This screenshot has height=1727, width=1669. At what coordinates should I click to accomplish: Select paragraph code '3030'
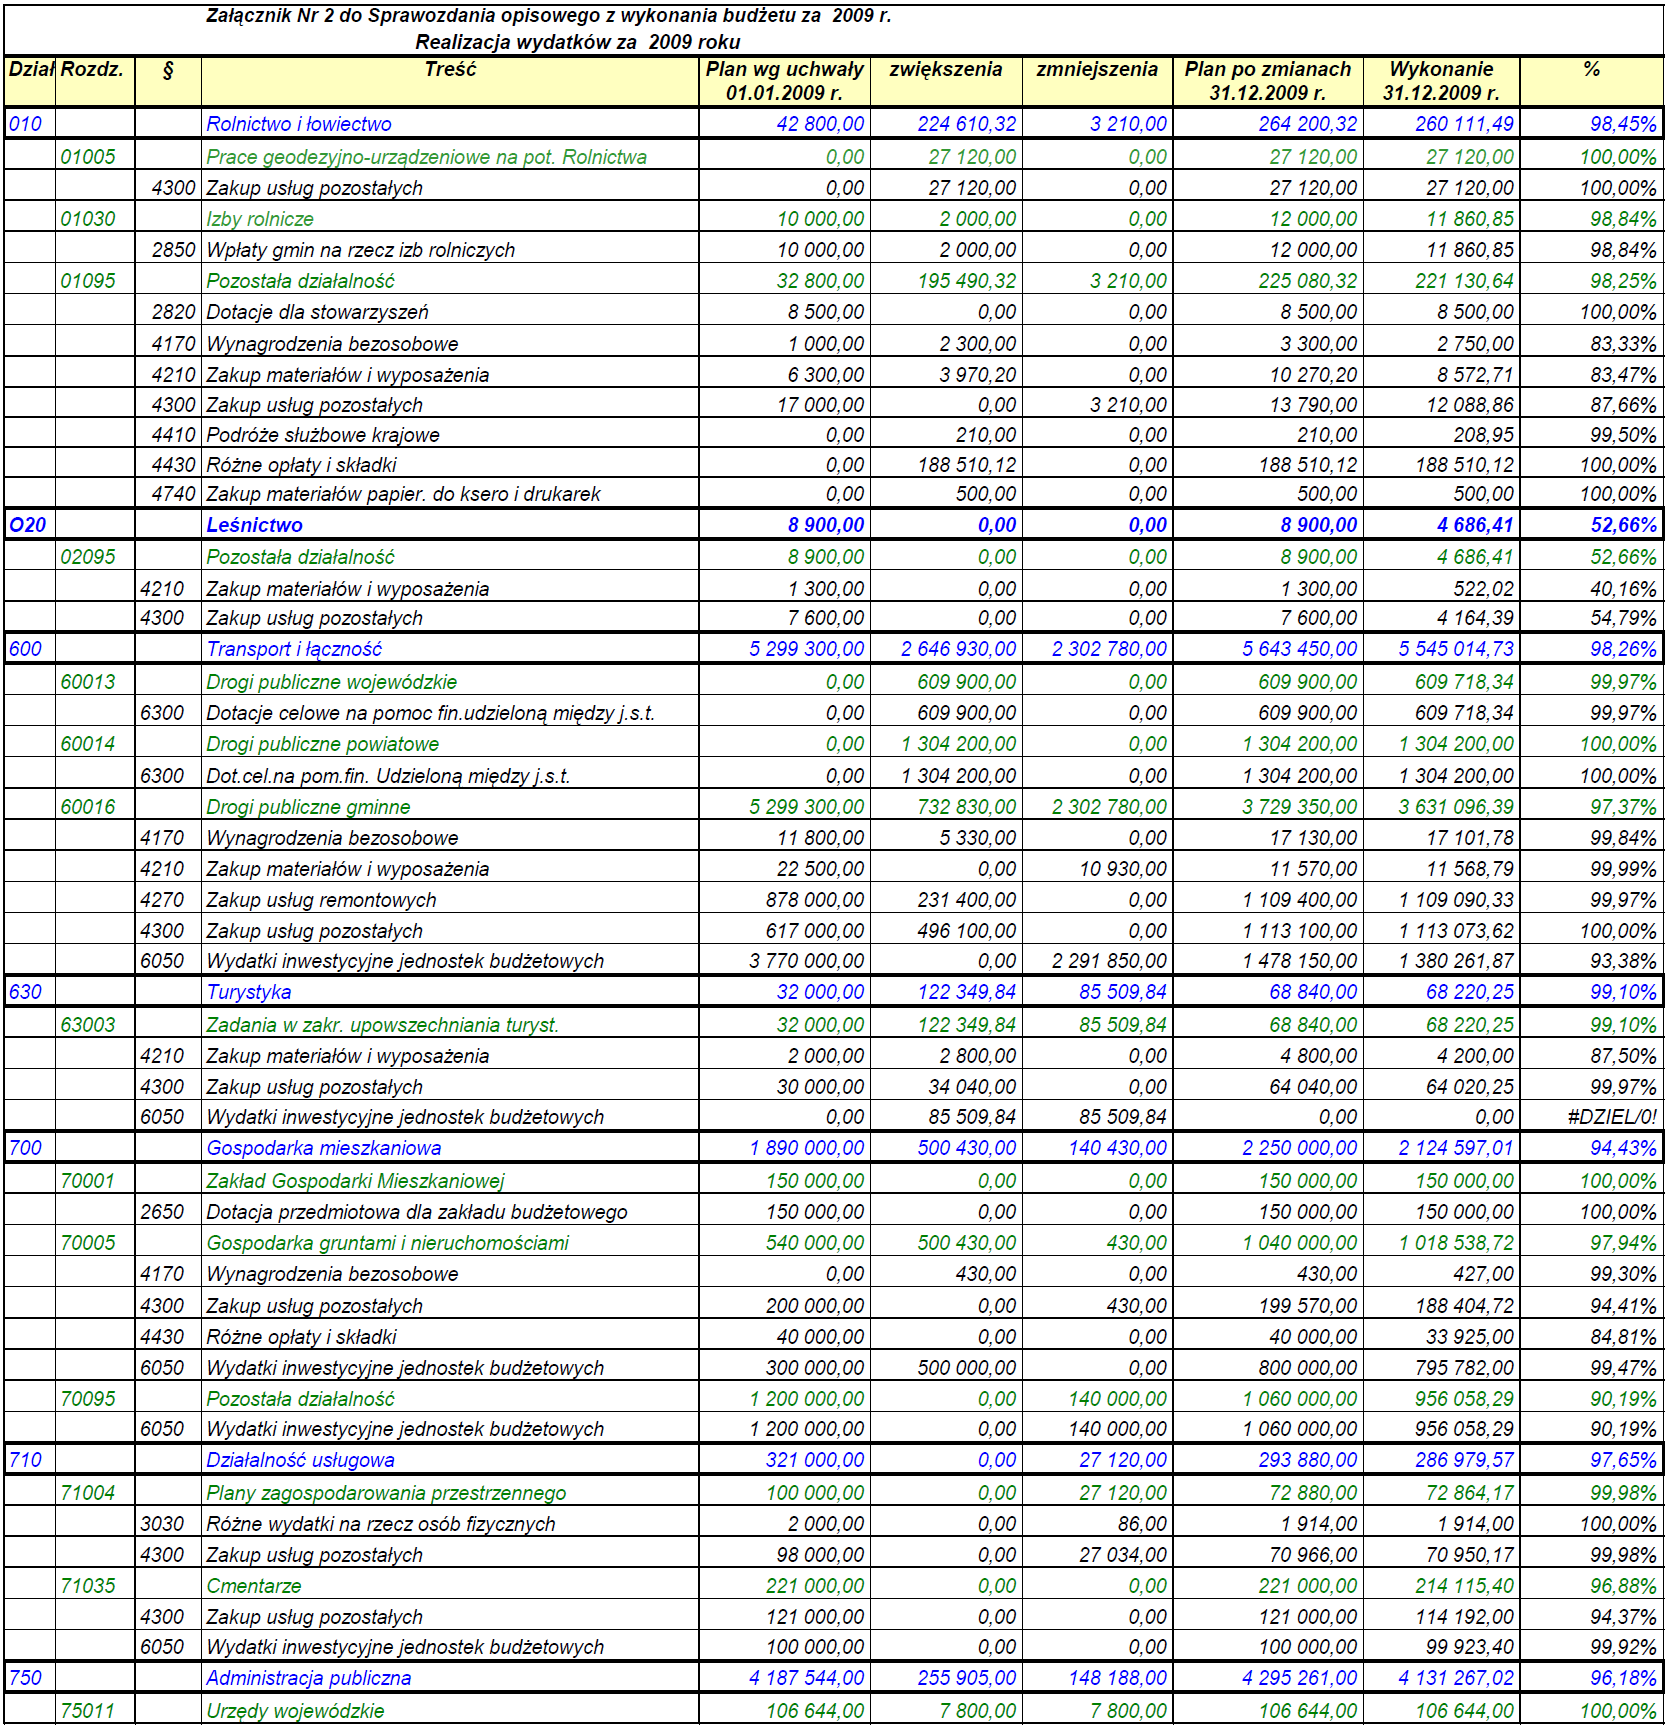(x=162, y=1524)
